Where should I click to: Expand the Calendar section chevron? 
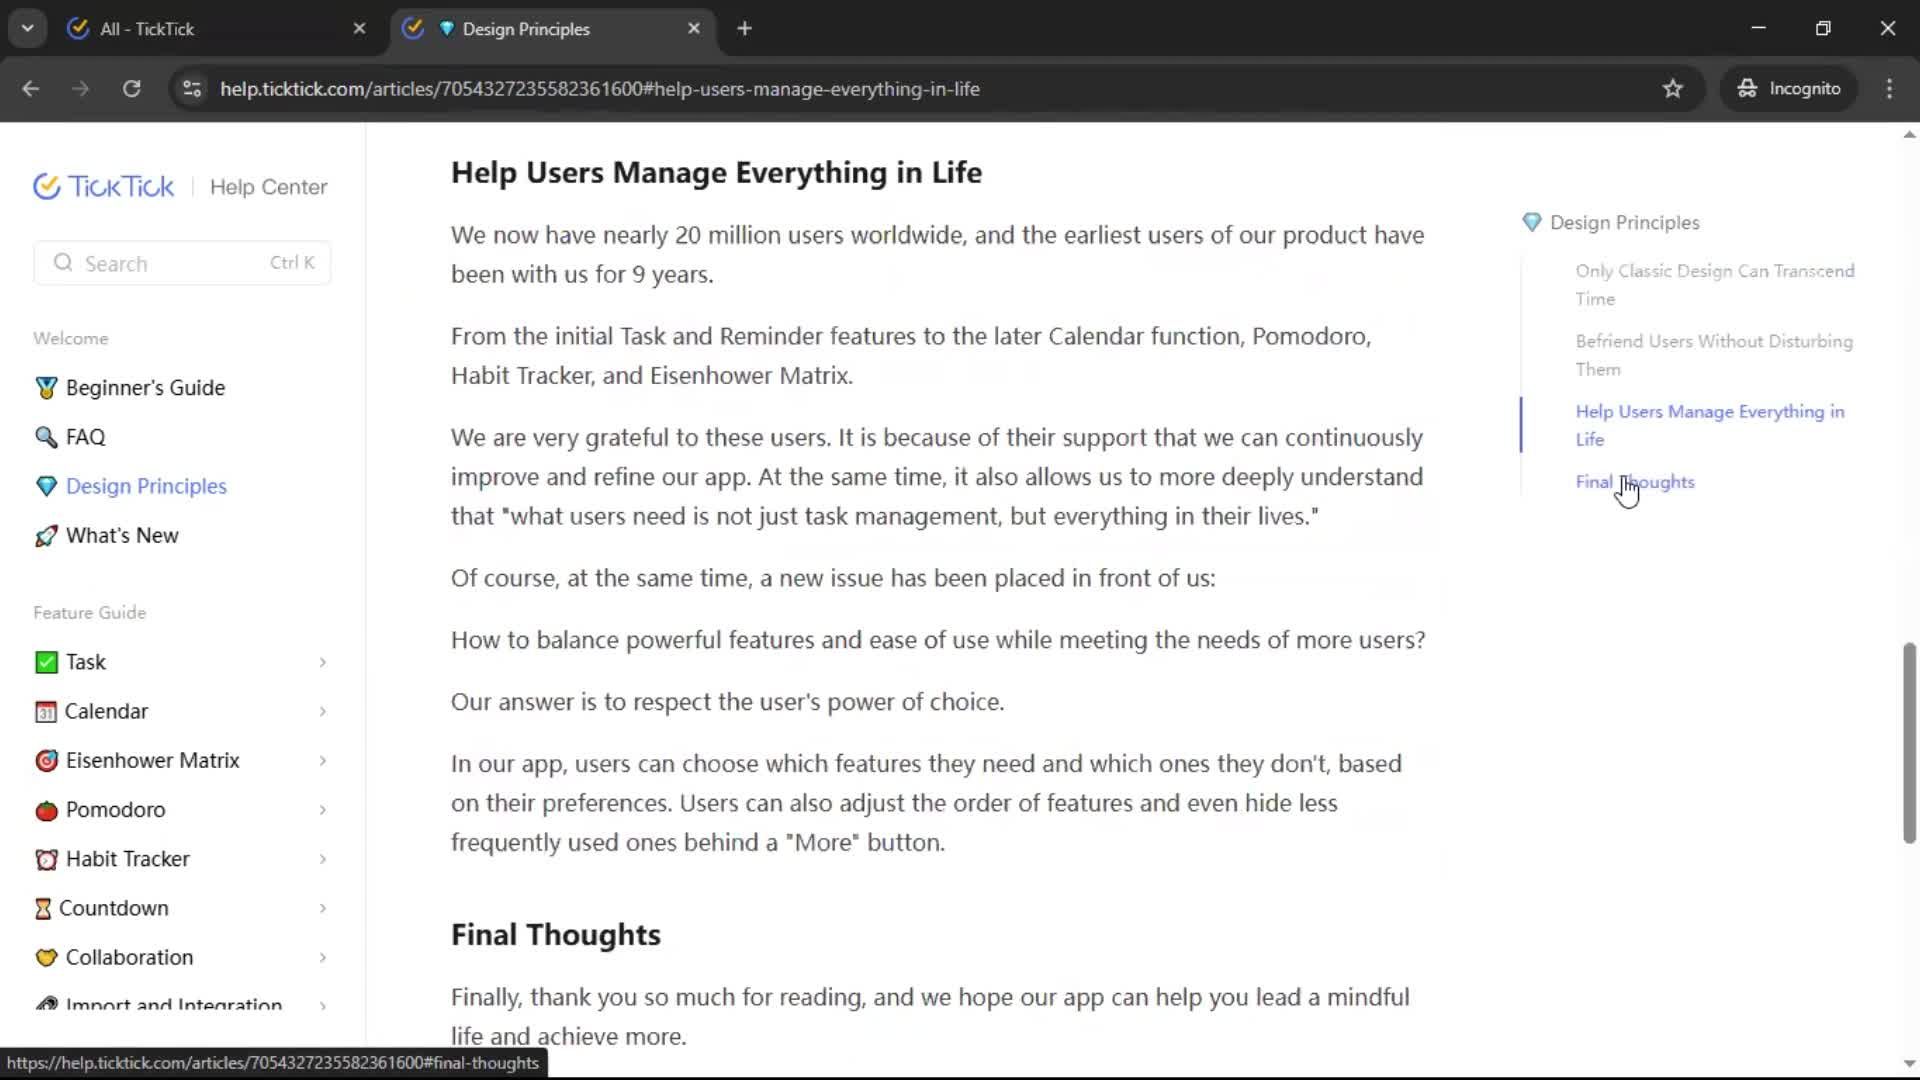pos(322,712)
